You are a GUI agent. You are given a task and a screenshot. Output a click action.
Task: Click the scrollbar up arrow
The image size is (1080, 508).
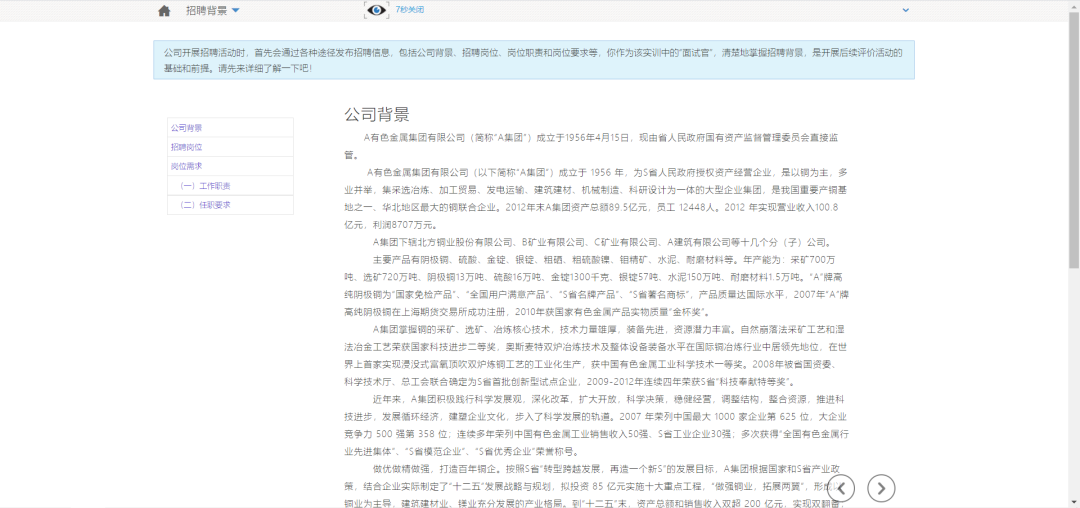pyautogui.click(x=1073, y=5)
